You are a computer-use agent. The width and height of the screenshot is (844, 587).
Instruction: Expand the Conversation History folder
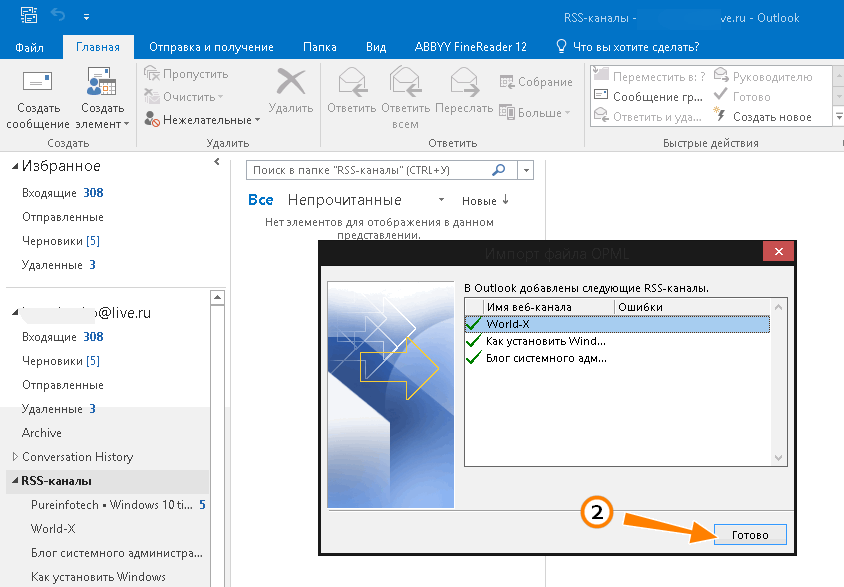point(15,456)
